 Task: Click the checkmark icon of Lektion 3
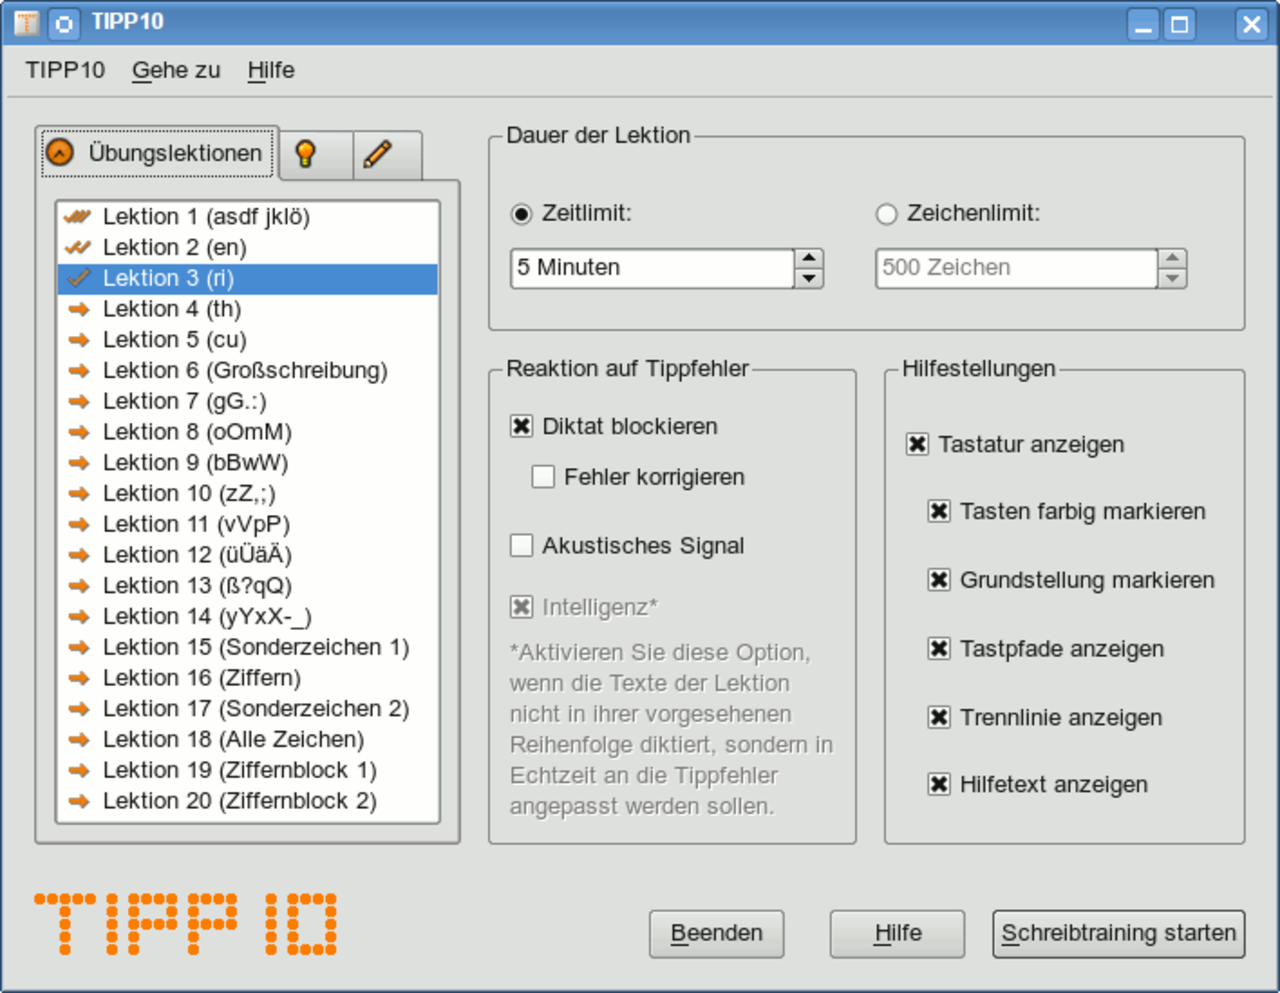tap(79, 278)
